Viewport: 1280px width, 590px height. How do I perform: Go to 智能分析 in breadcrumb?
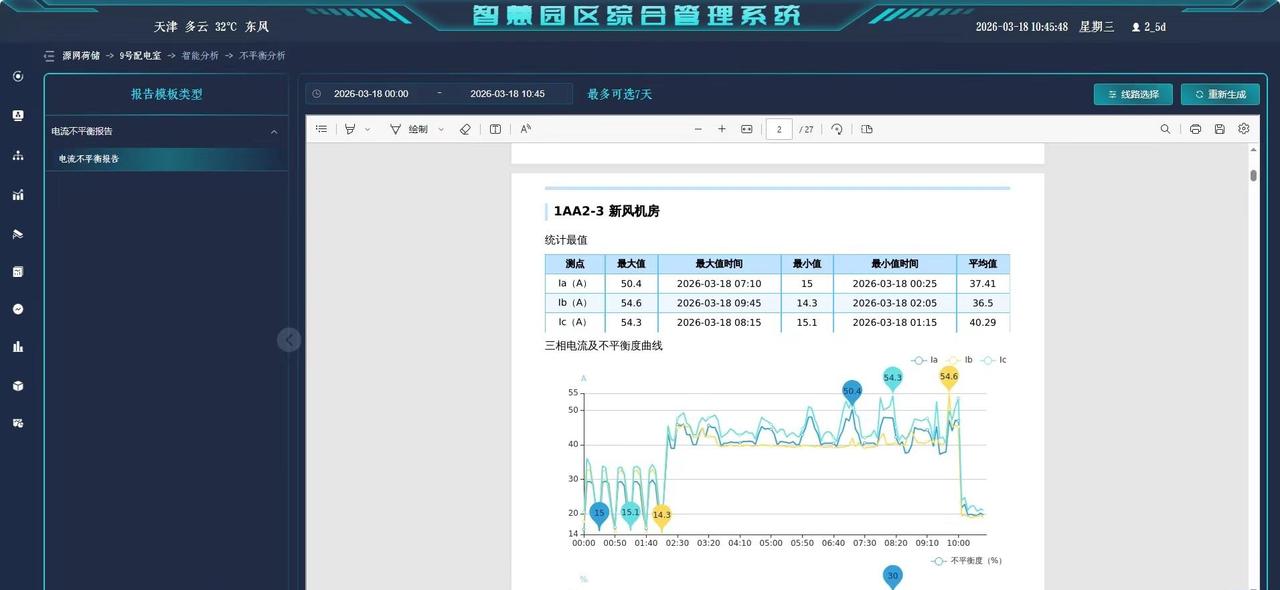pos(200,56)
